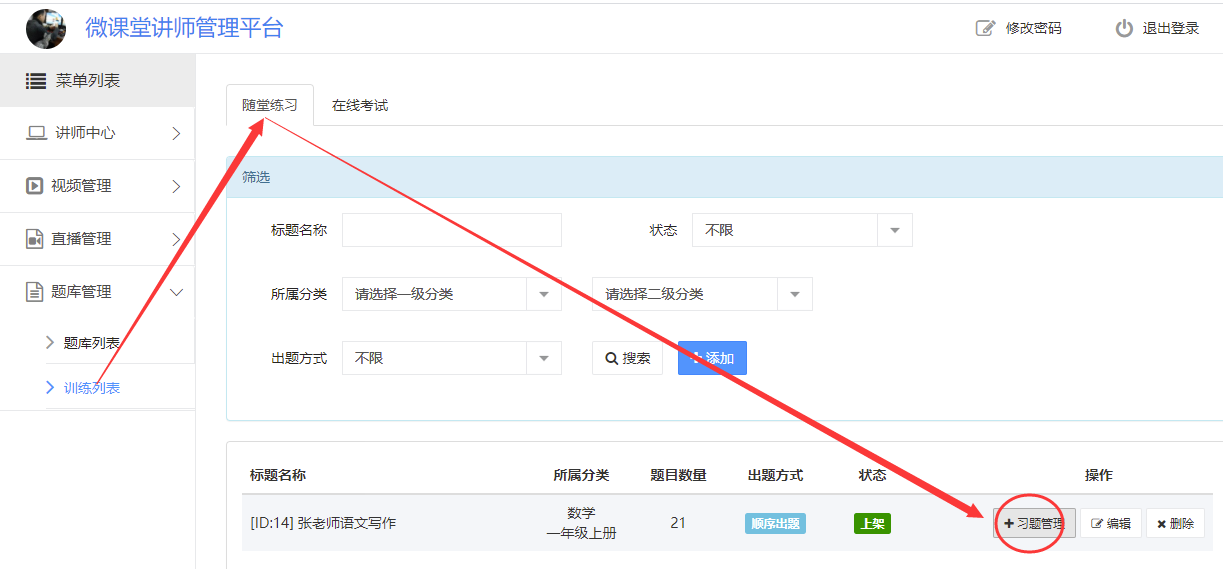Click the 状态 dropdown arrow
The width and height of the screenshot is (1223, 569).
point(895,231)
